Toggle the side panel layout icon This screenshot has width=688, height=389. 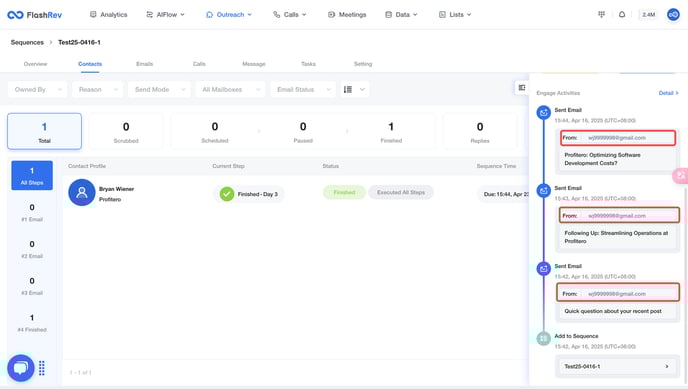[522, 88]
